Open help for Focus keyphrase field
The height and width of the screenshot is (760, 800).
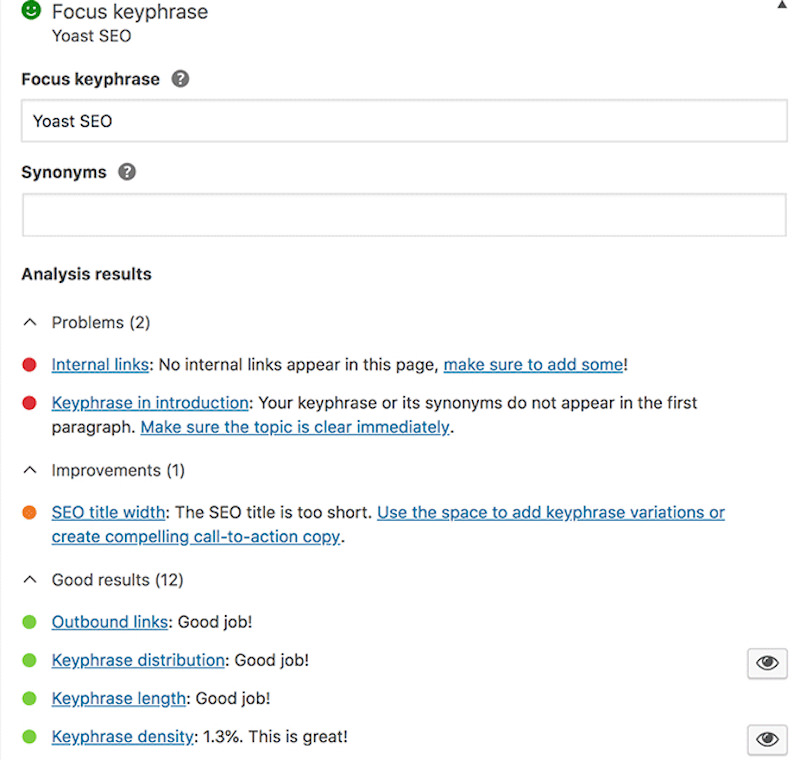(x=180, y=79)
